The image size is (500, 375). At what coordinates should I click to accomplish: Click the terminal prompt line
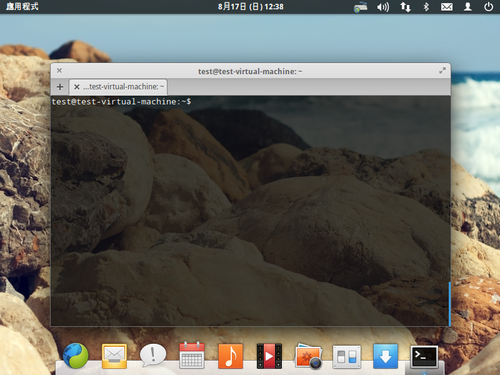click(121, 102)
